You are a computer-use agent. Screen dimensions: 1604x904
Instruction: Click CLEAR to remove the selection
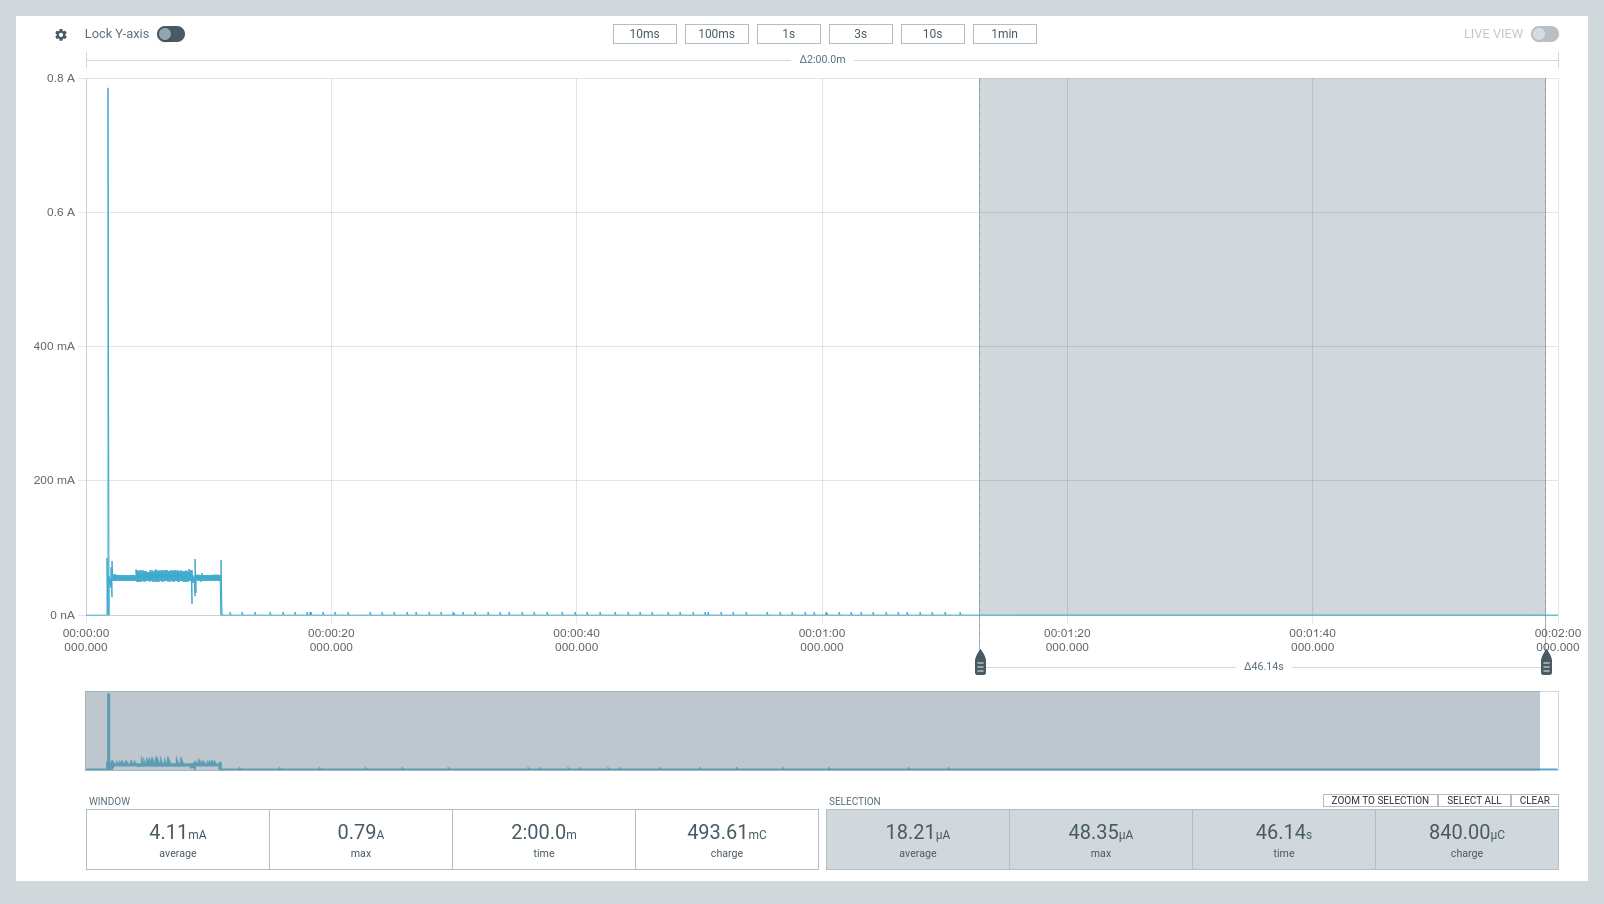(x=1534, y=800)
